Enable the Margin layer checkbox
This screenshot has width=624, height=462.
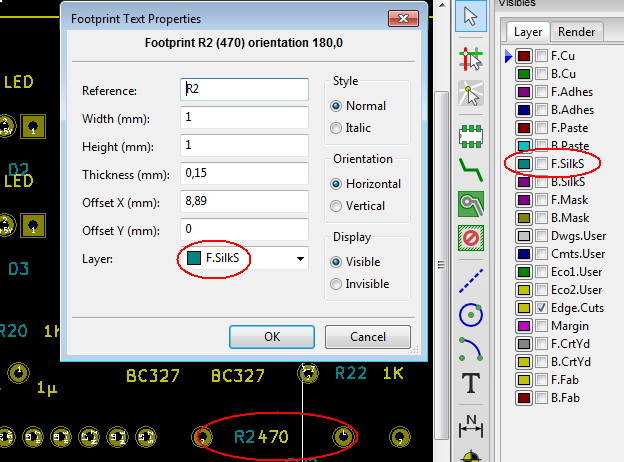(x=541, y=326)
